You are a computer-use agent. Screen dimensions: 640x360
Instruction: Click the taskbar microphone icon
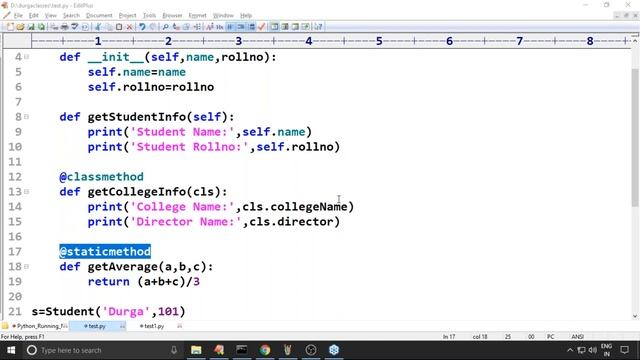174,350
